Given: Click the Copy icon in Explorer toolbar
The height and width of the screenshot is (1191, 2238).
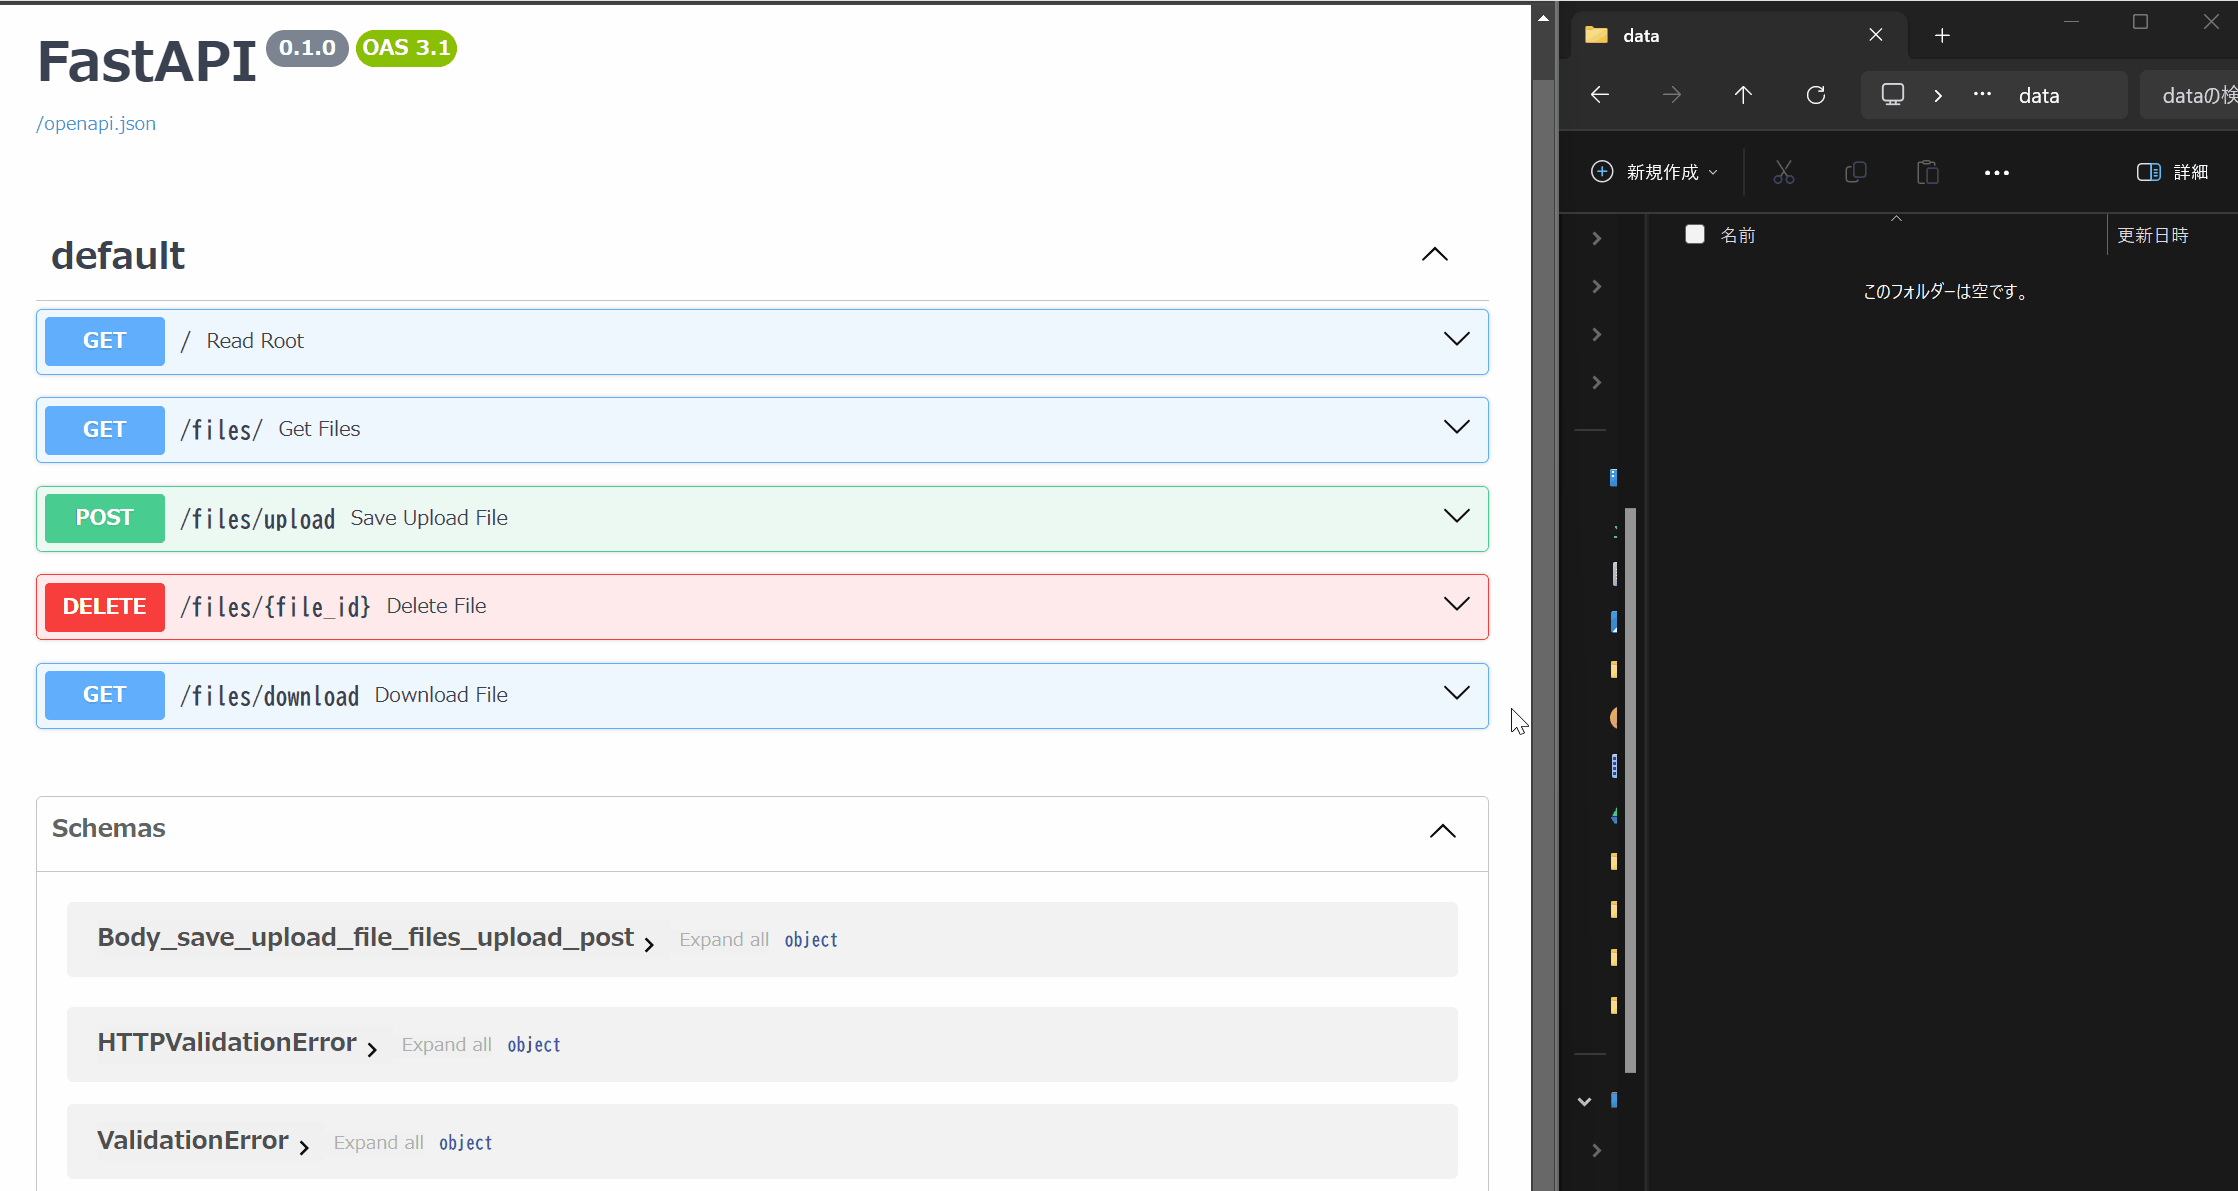Looking at the screenshot, I should coord(1856,172).
